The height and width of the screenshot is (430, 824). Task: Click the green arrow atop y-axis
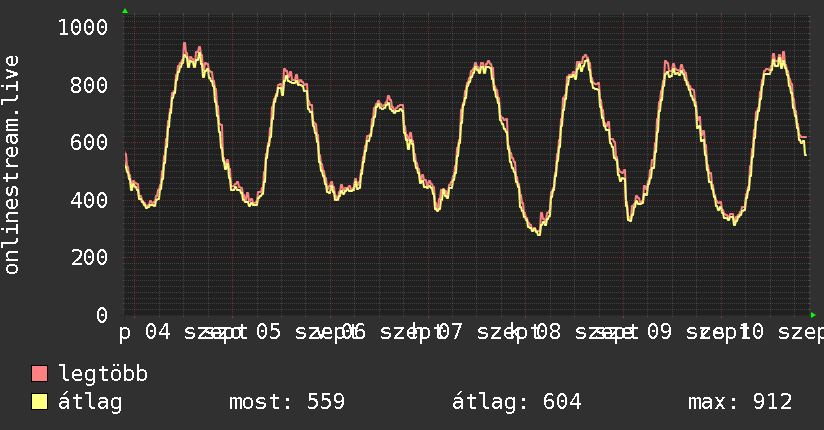[x=125, y=11]
